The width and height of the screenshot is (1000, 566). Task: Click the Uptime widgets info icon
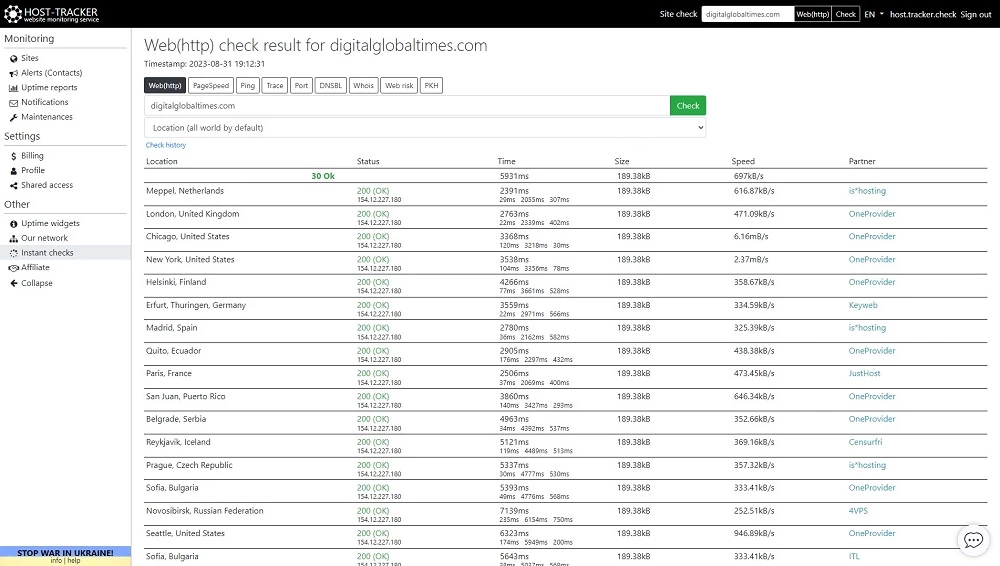(13, 224)
